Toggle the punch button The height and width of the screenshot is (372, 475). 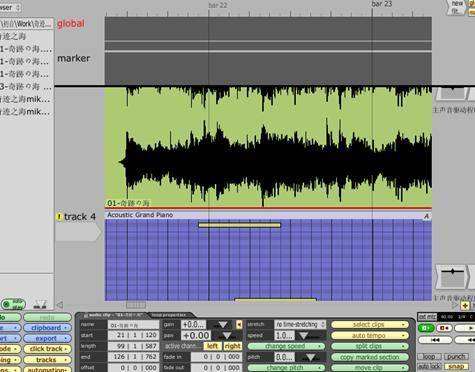tap(456, 357)
